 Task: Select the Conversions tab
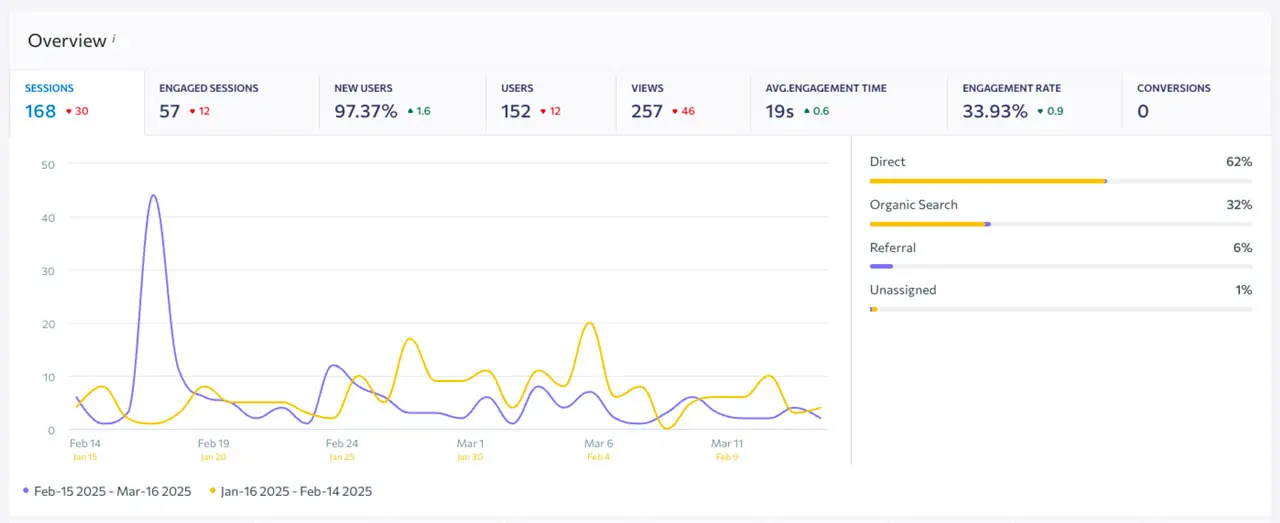tap(1200, 102)
